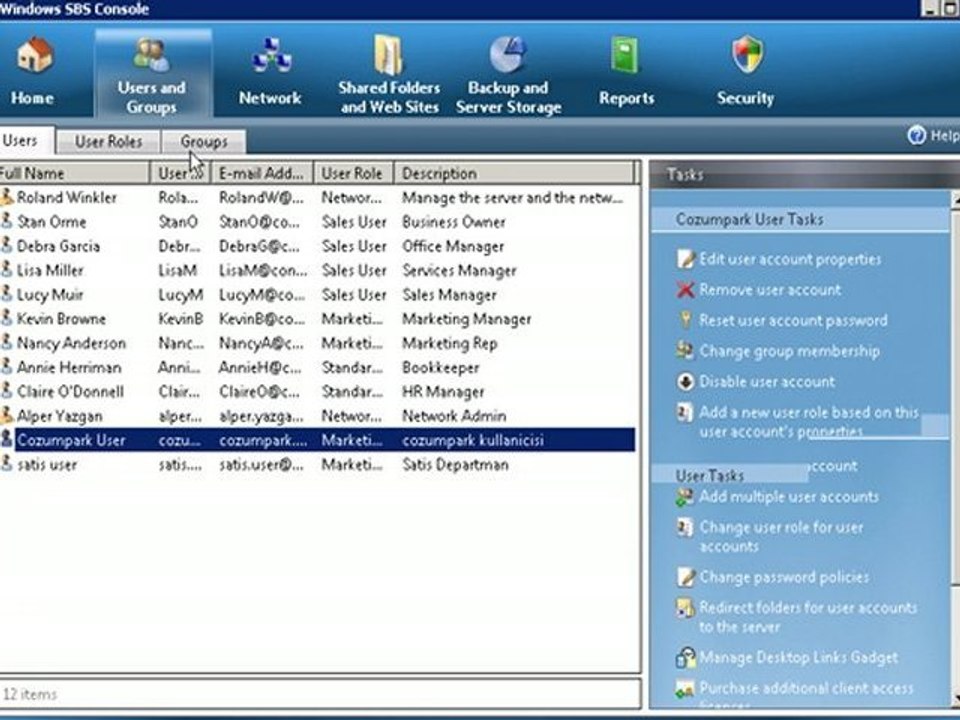Click Add multiple user accounts link
The image size is (960, 720).
click(x=789, y=497)
